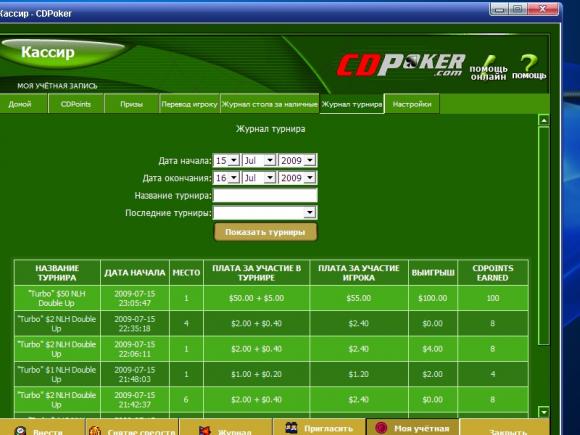The width and height of the screenshot is (580, 435).
Task: Open the Последние турниры dropdown
Action: coord(265,213)
